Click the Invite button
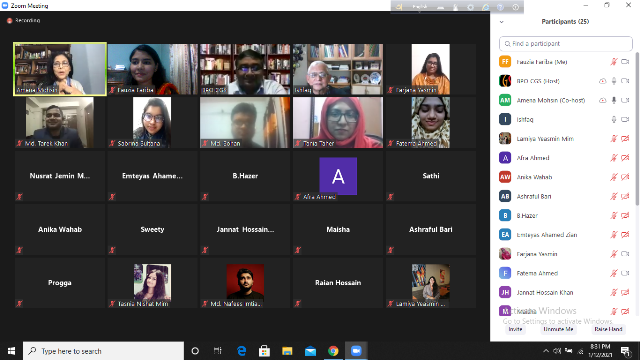 515,329
